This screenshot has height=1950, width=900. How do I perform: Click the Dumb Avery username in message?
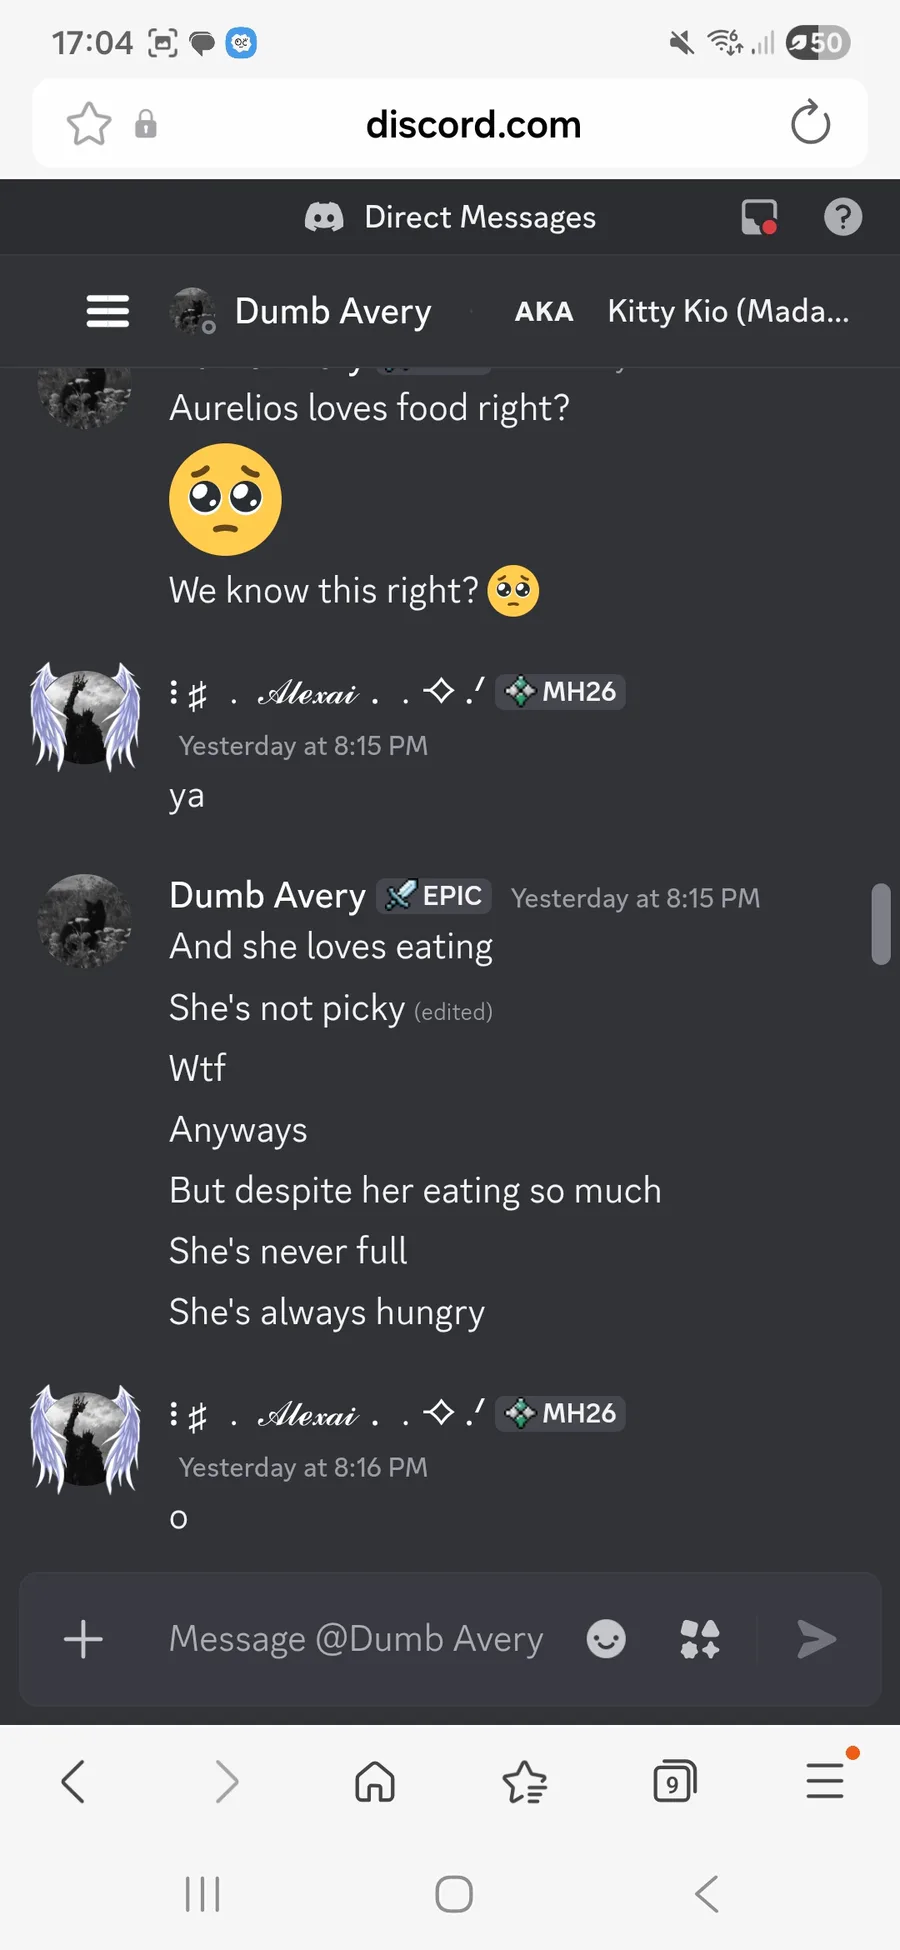coord(268,895)
